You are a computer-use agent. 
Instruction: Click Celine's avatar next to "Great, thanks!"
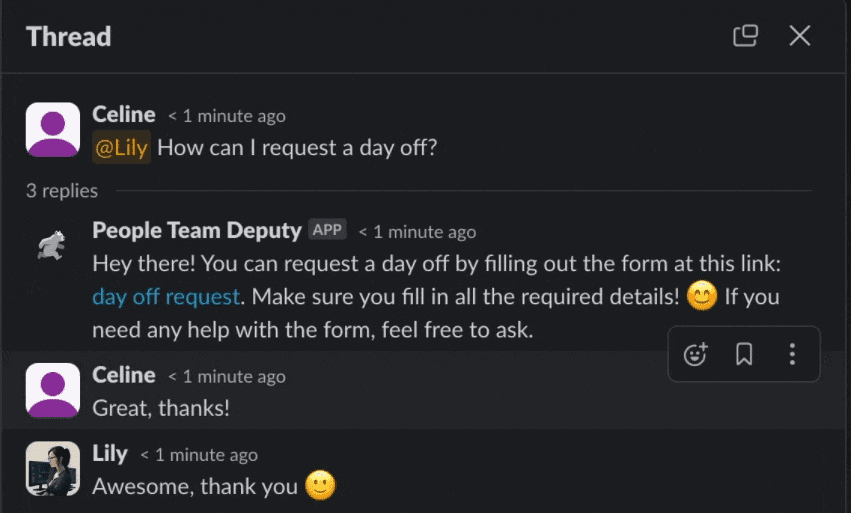(52, 390)
